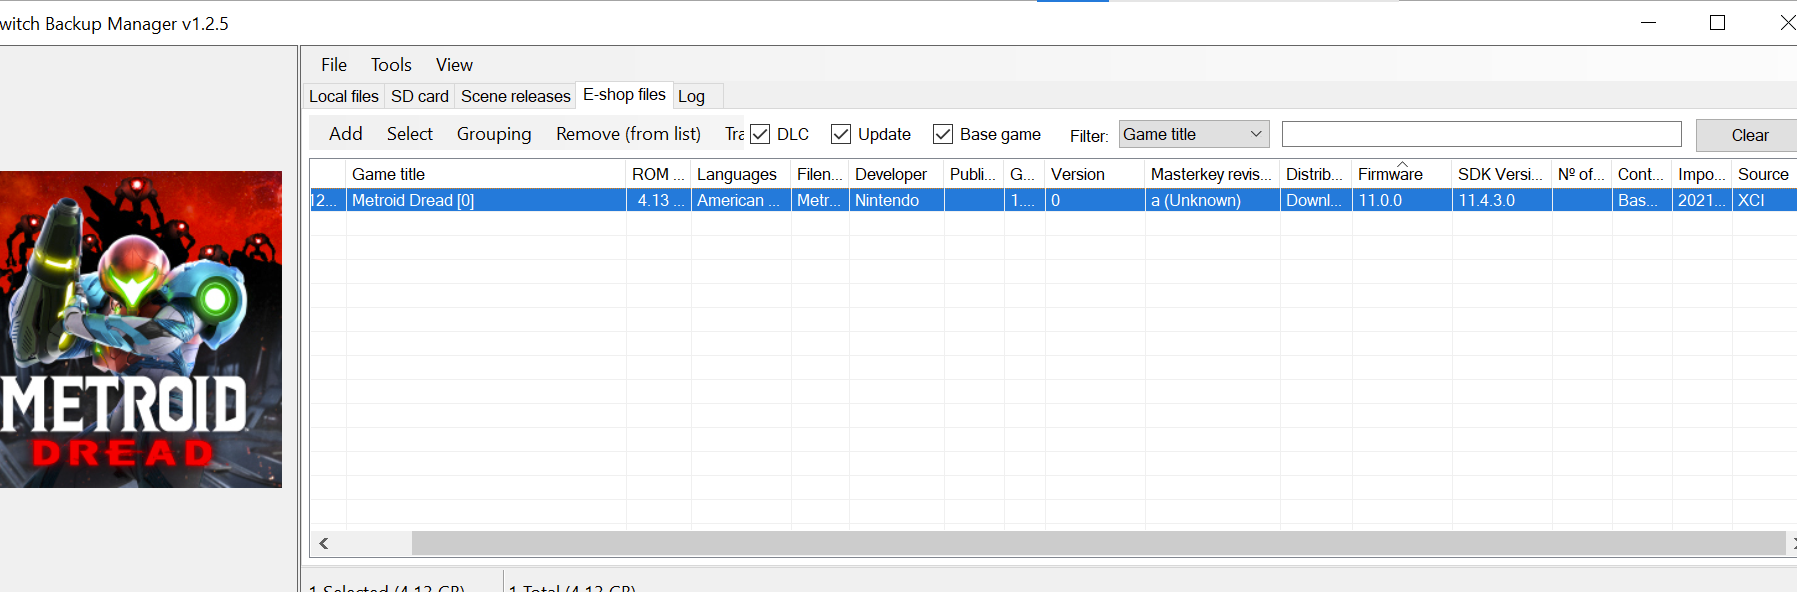Toggle the Update checkbox
This screenshot has height=592, width=1797.
click(x=841, y=134)
